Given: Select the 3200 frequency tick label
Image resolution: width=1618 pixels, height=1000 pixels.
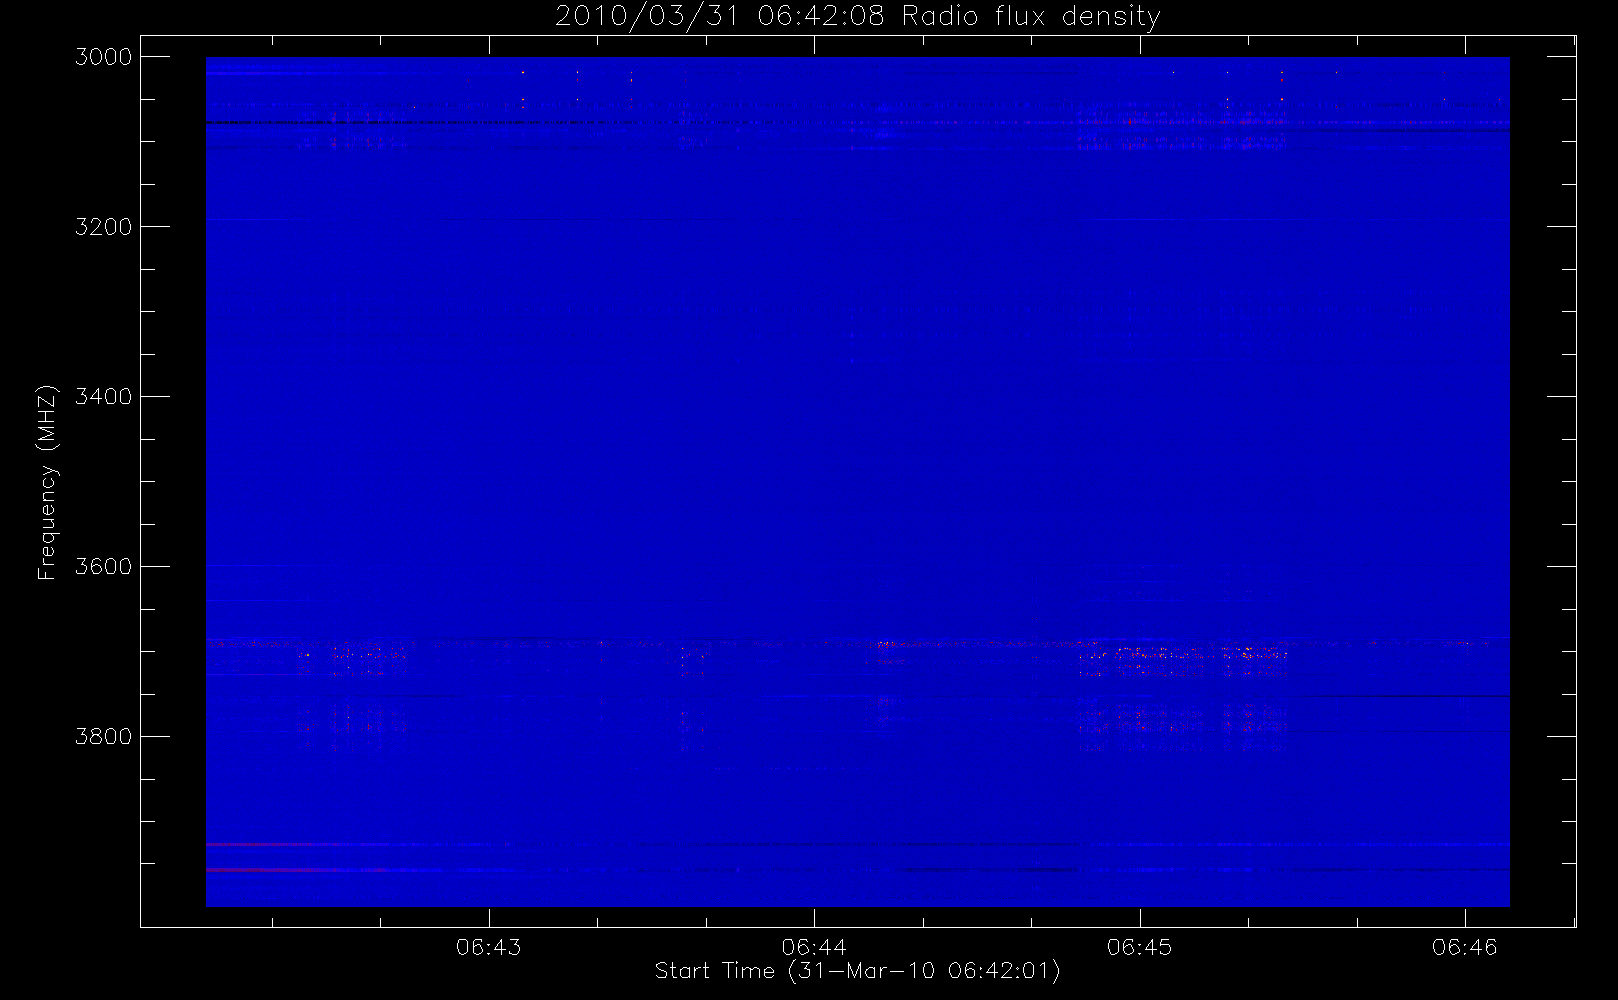Looking at the screenshot, I should (x=104, y=227).
